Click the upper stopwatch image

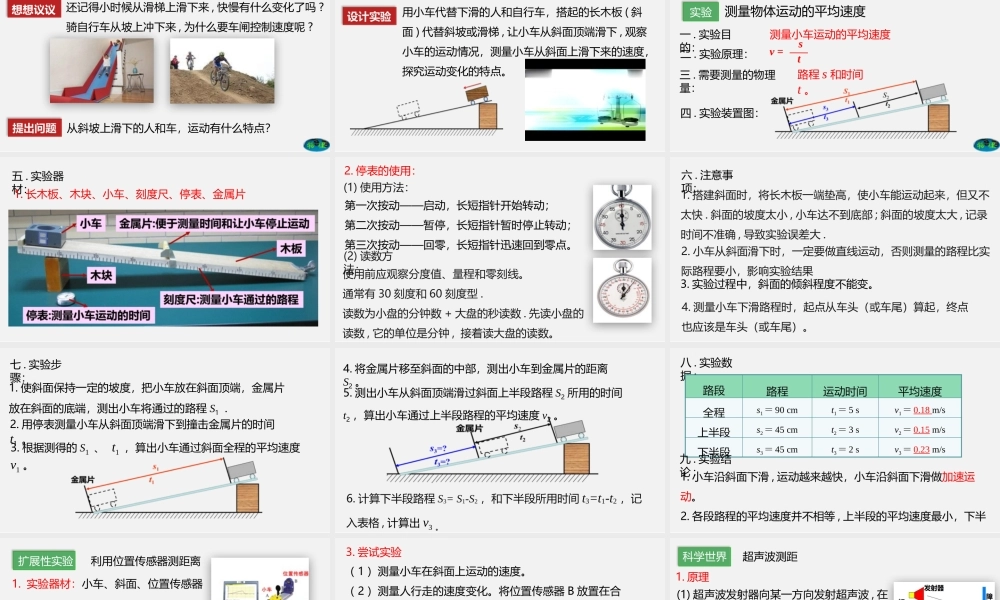(x=622, y=217)
